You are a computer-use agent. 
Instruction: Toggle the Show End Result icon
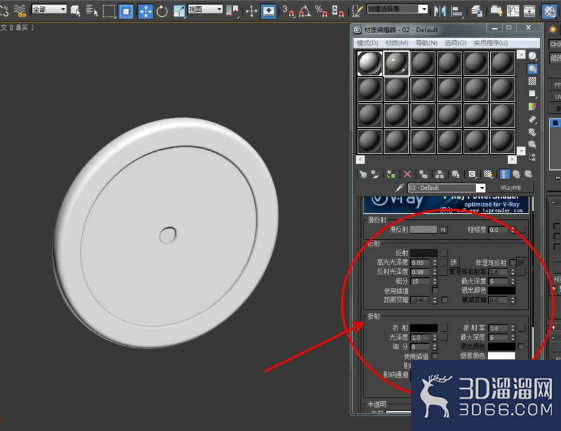(504, 174)
